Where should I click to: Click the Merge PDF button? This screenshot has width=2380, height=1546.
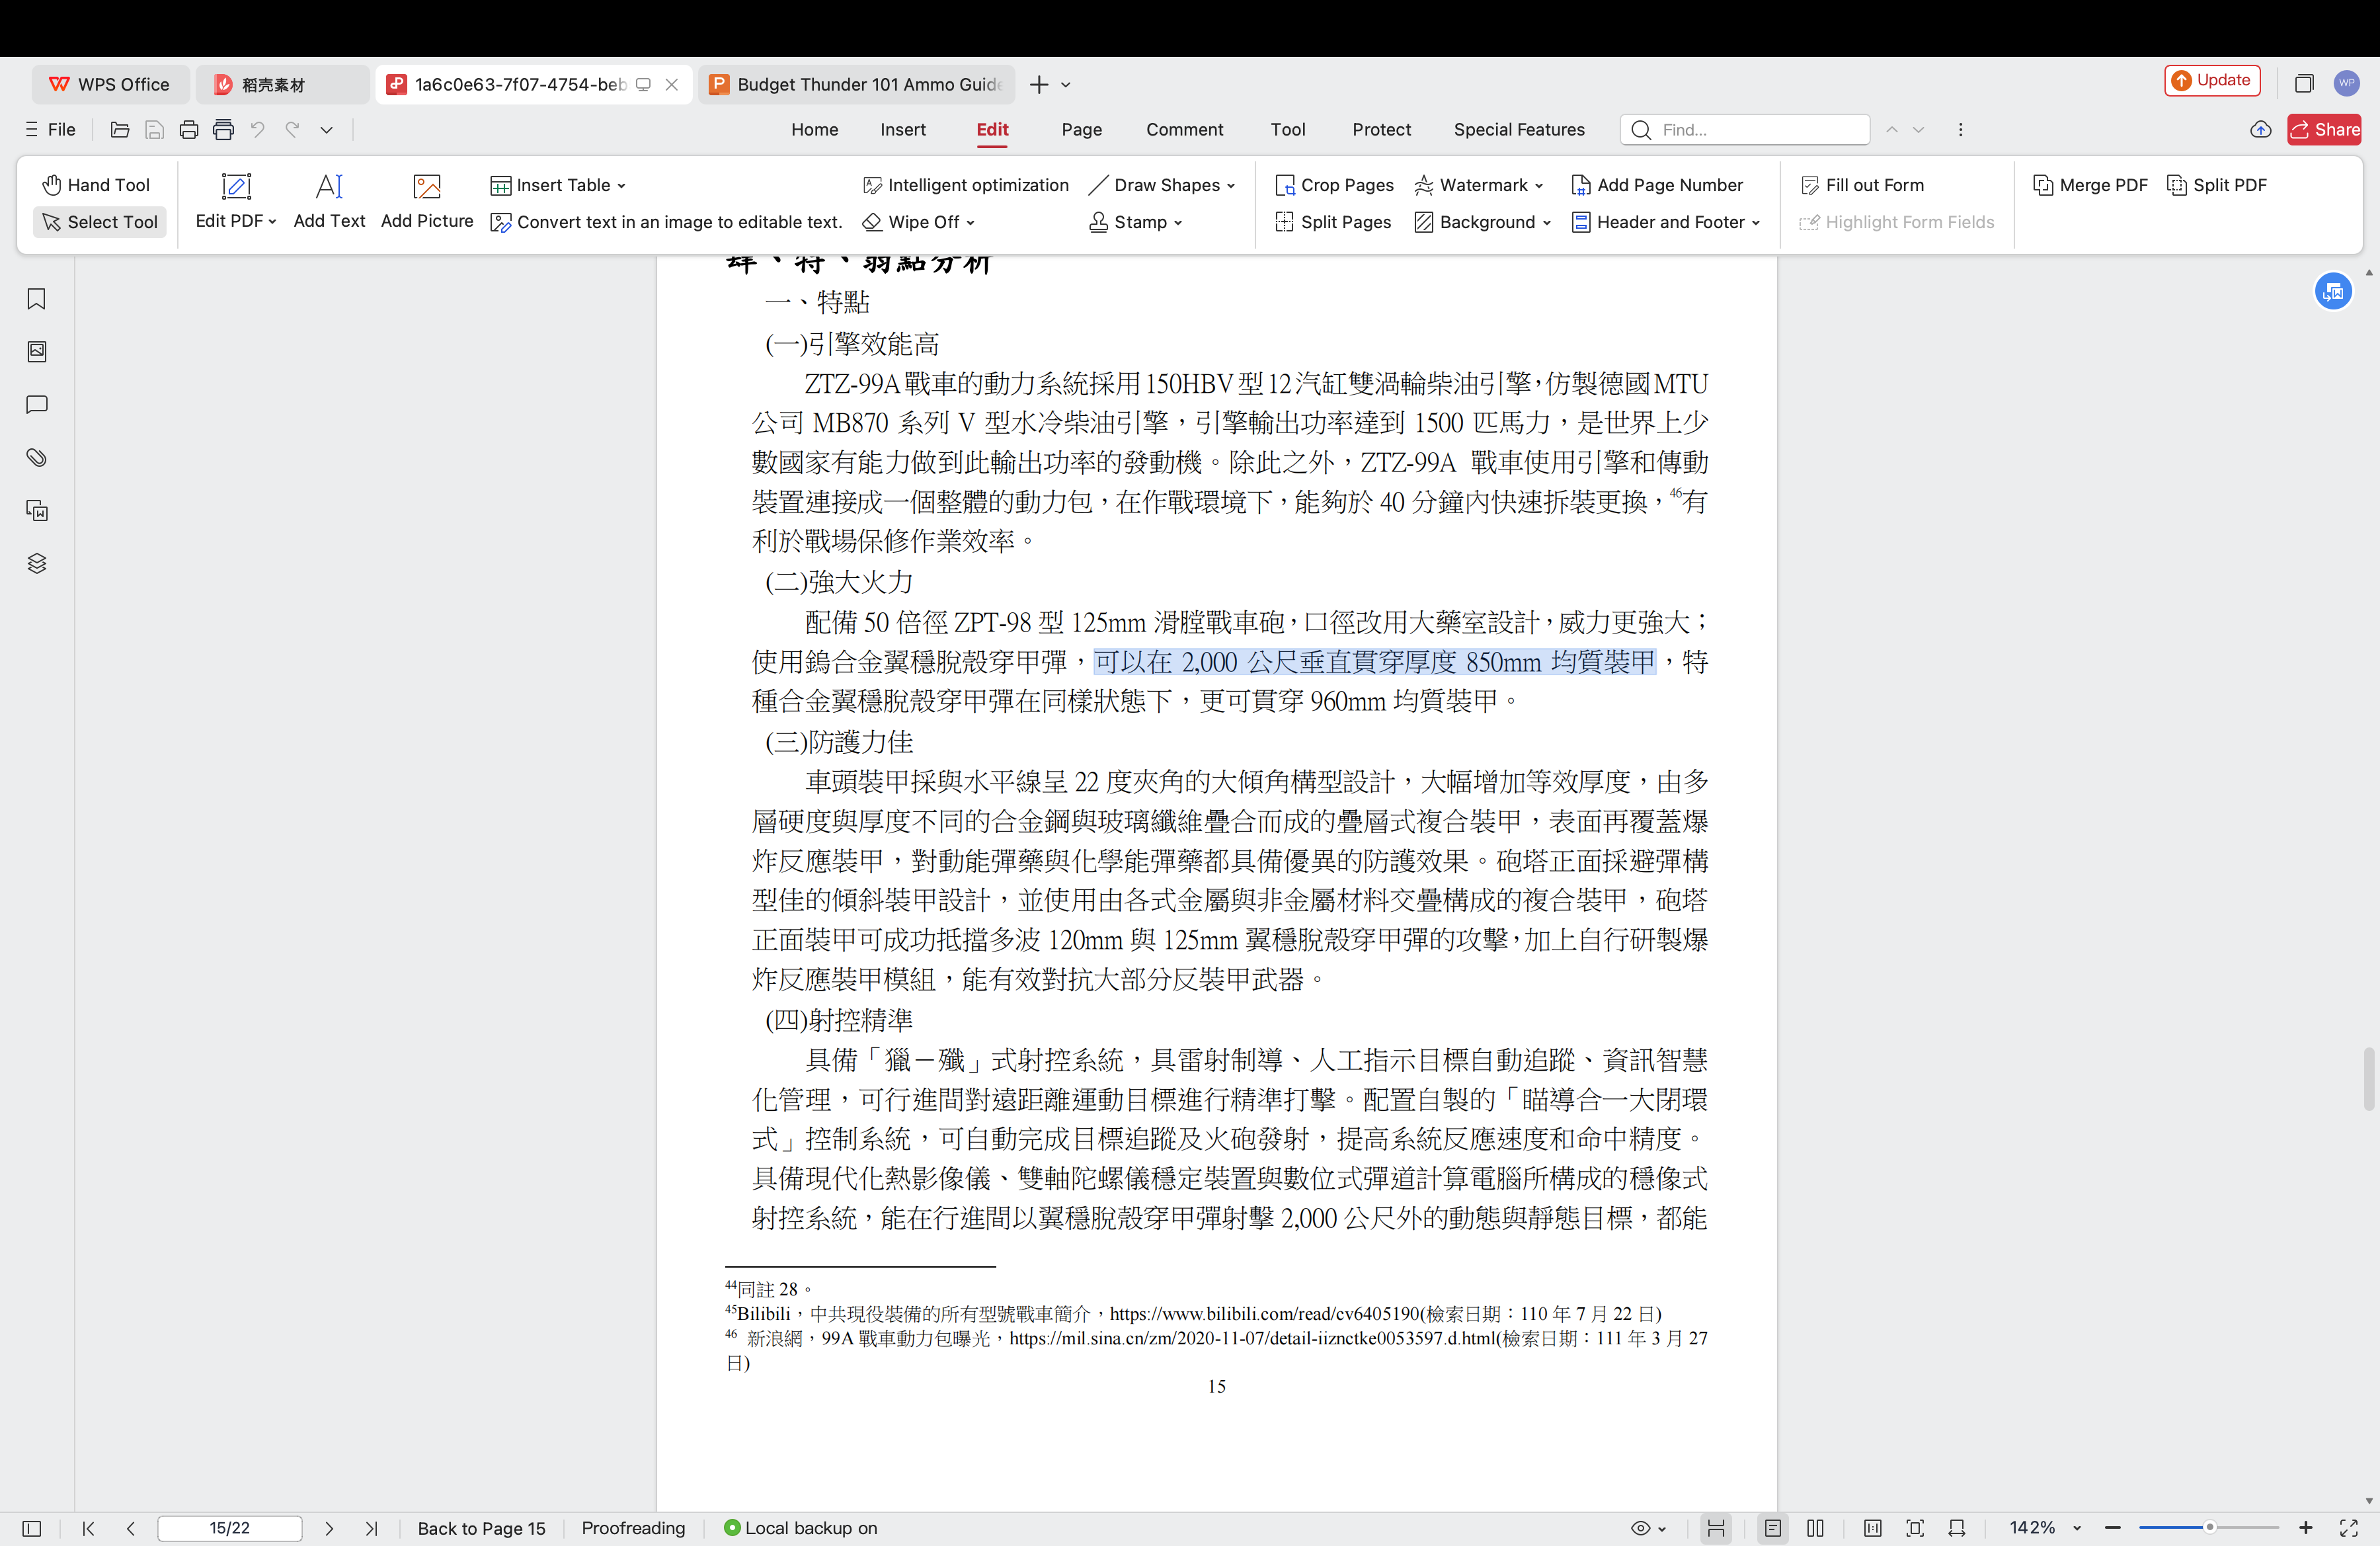point(2091,185)
